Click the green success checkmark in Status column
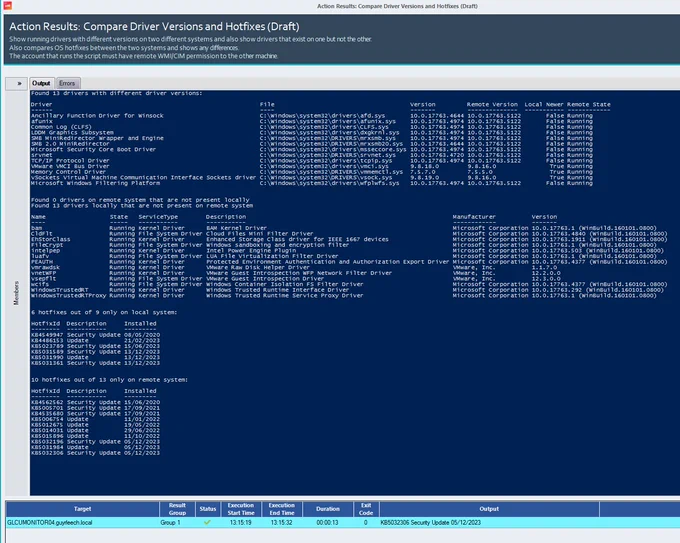The height and width of the screenshot is (543, 680). pos(207,522)
